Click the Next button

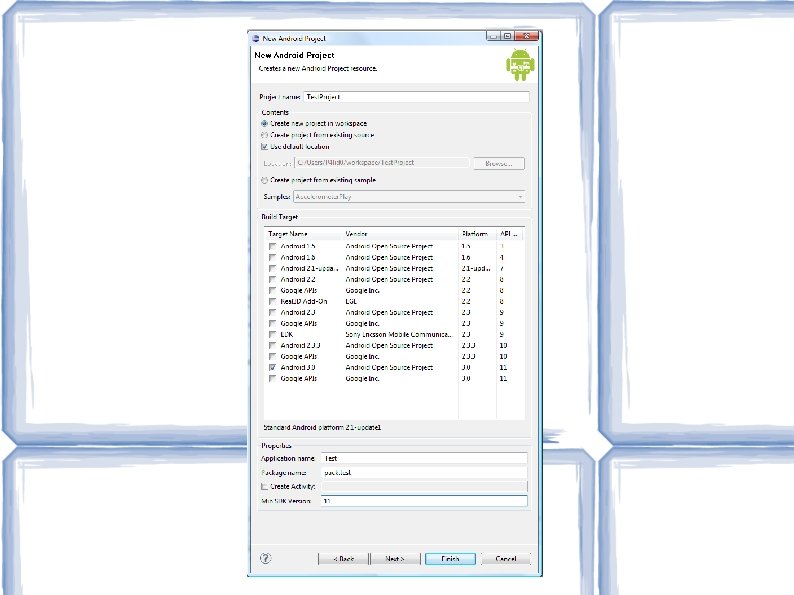395,559
